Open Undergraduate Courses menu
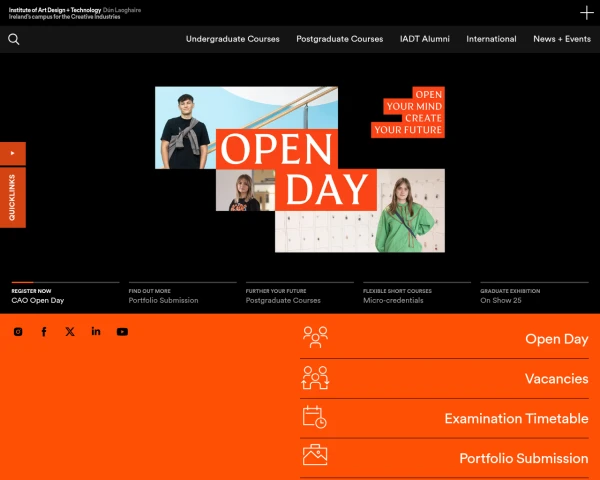The image size is (600, 480). click(x=231, y=39)
